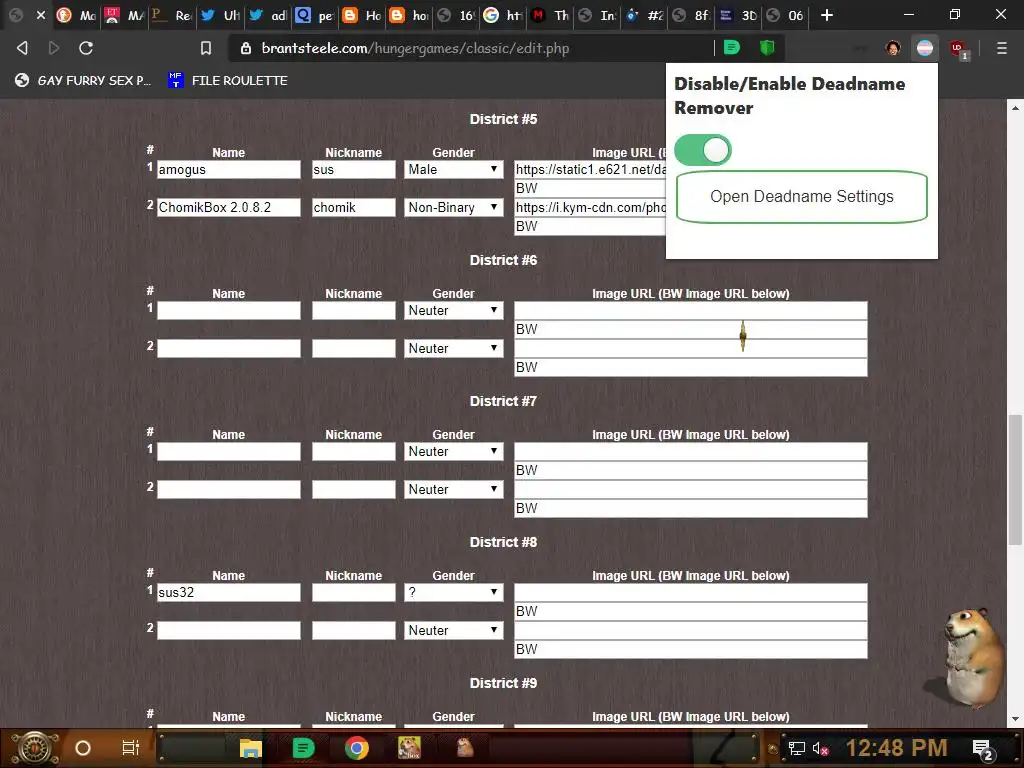Click the vertical page scrollbar thumb
The width and height of the screenshot is (1024, 768).
tap(1015, 479)
